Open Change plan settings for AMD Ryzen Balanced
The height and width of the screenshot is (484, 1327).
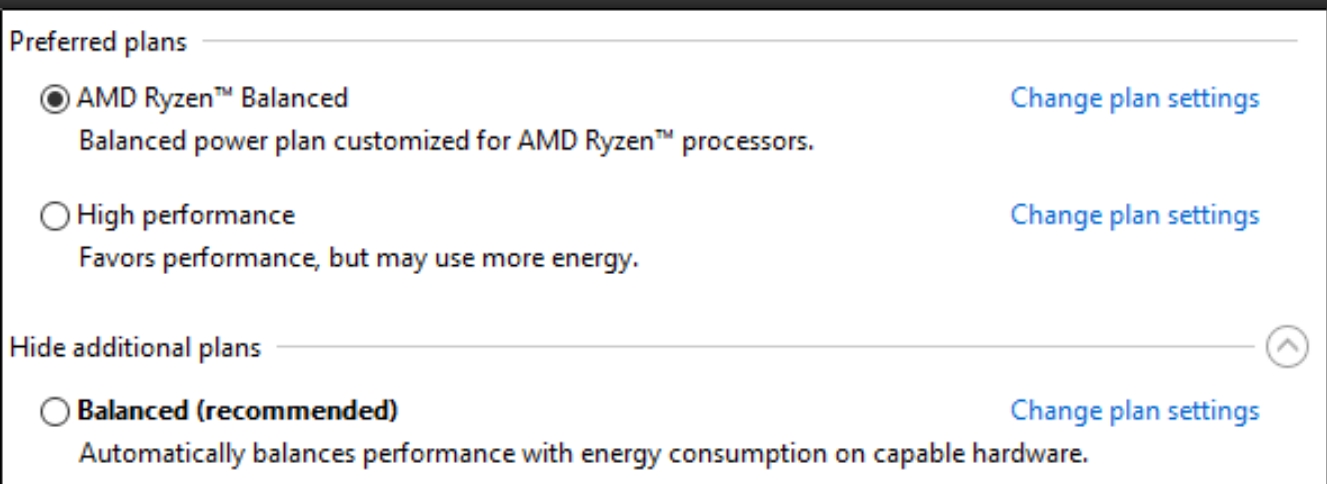click(1135, 99)
